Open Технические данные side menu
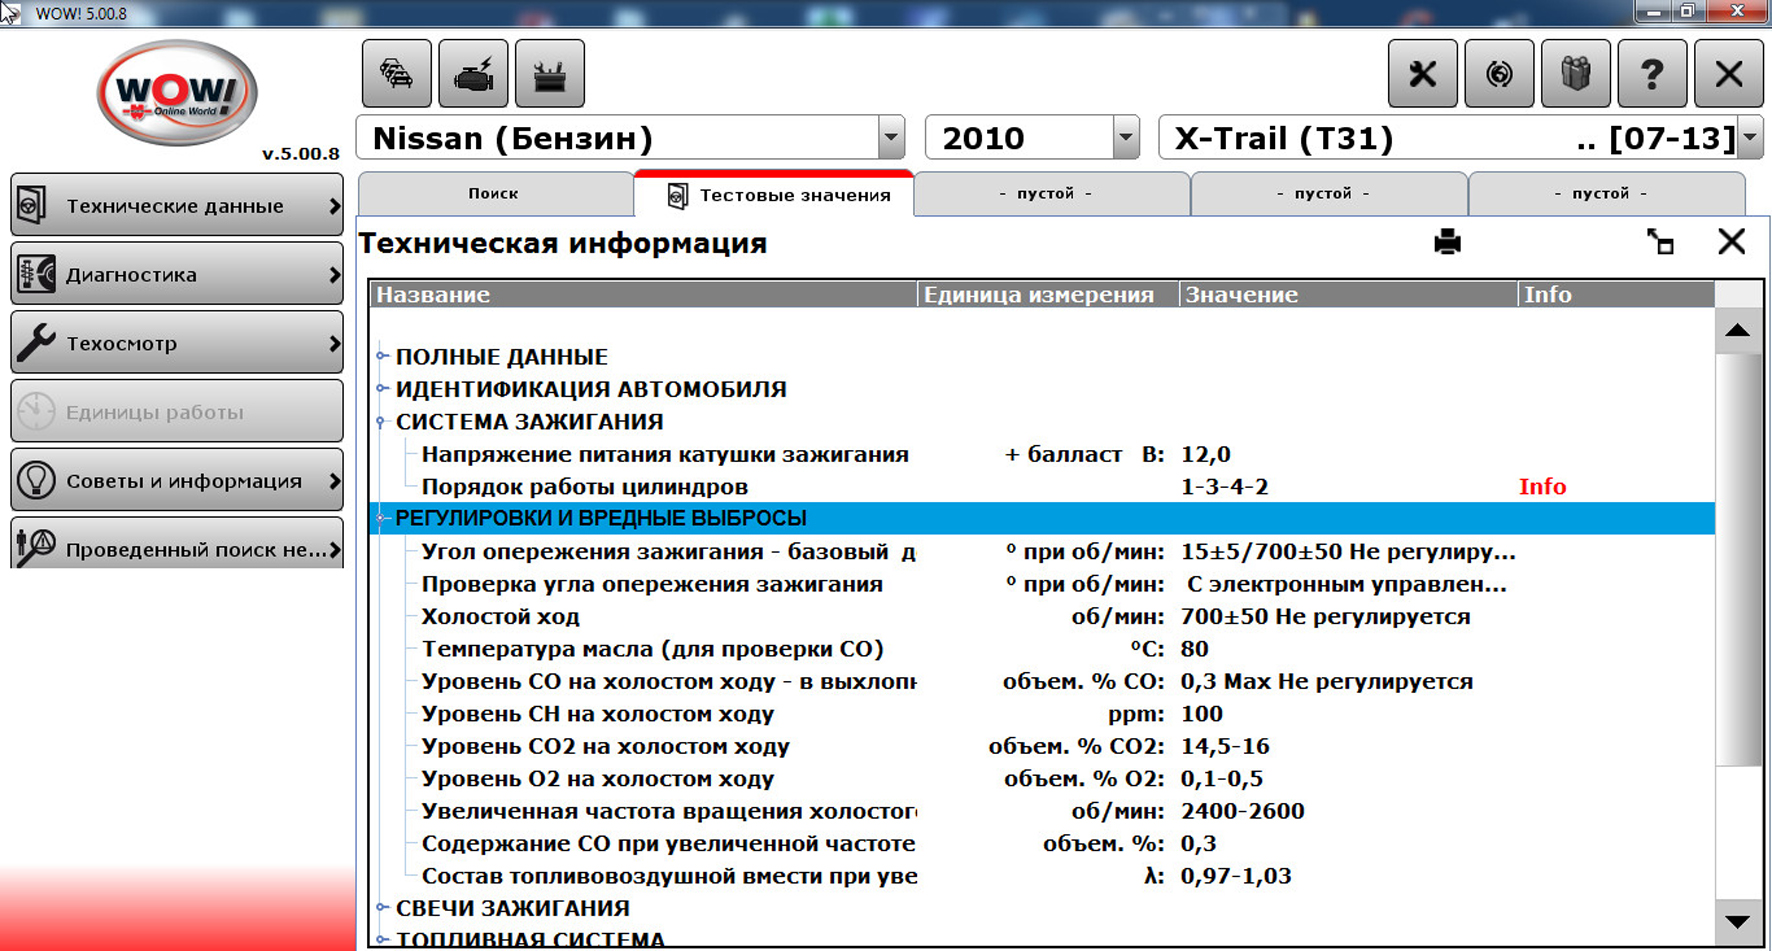 177,206
